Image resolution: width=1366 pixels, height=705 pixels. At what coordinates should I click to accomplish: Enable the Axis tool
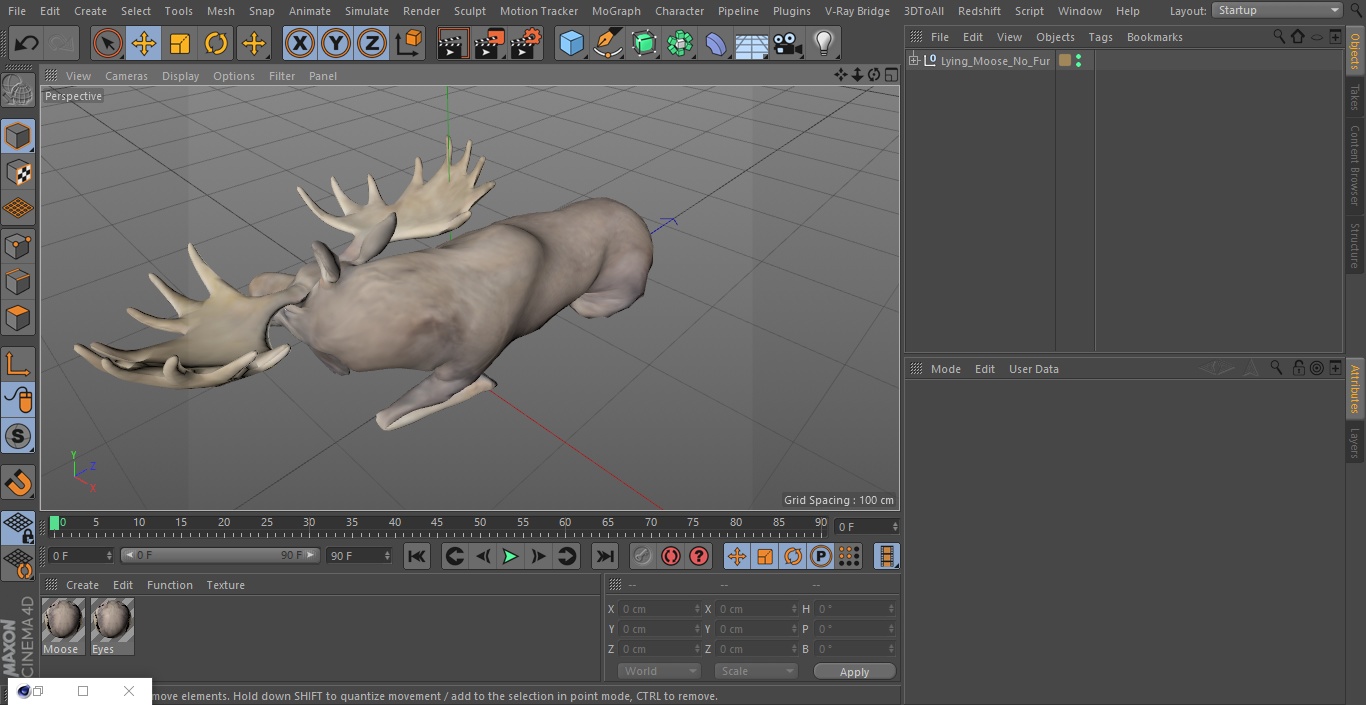18,364
